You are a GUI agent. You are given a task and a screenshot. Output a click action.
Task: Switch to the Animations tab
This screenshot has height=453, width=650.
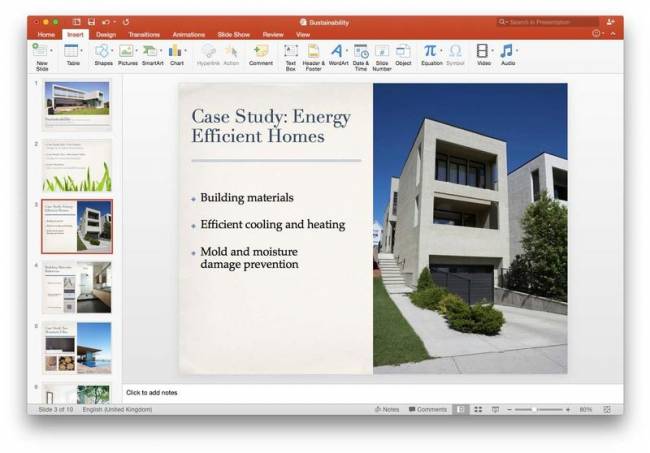click(x=189, y=34)
